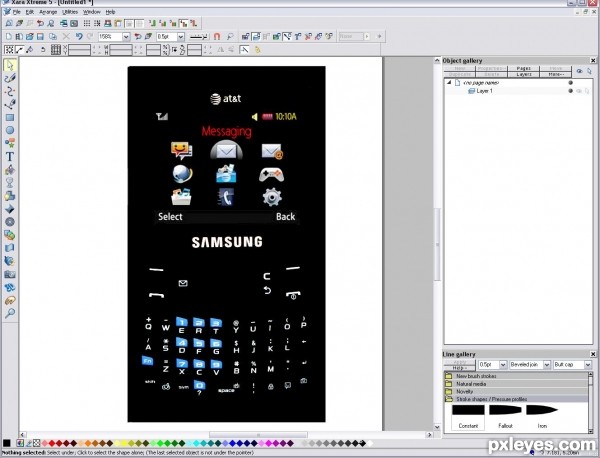Screen dimensions: 600x458
Task: Select the Text tool (T icon)
Action: tap(10, 156)
